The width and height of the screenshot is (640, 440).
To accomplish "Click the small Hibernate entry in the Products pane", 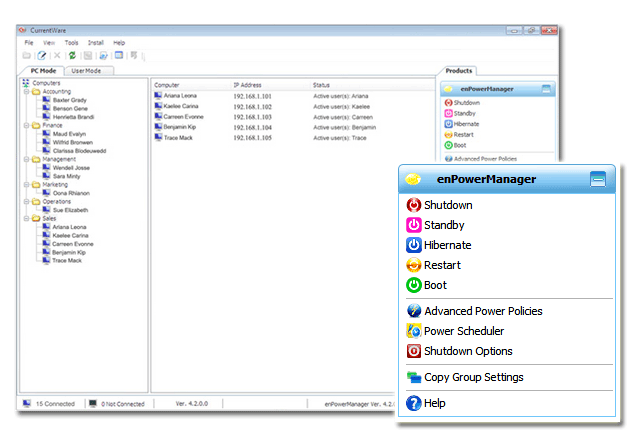I will click(x=462, y=124).
